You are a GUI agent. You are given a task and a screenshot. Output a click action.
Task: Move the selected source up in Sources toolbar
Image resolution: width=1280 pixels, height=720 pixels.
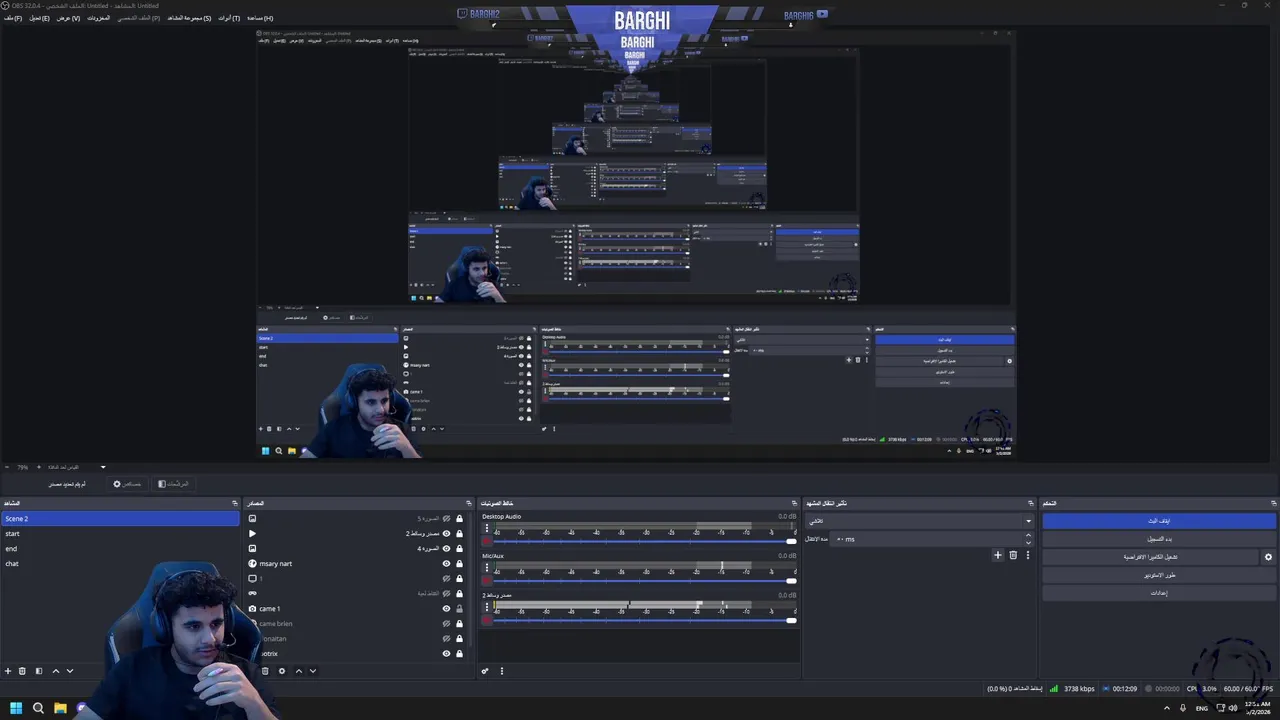(x=298, y=671)
